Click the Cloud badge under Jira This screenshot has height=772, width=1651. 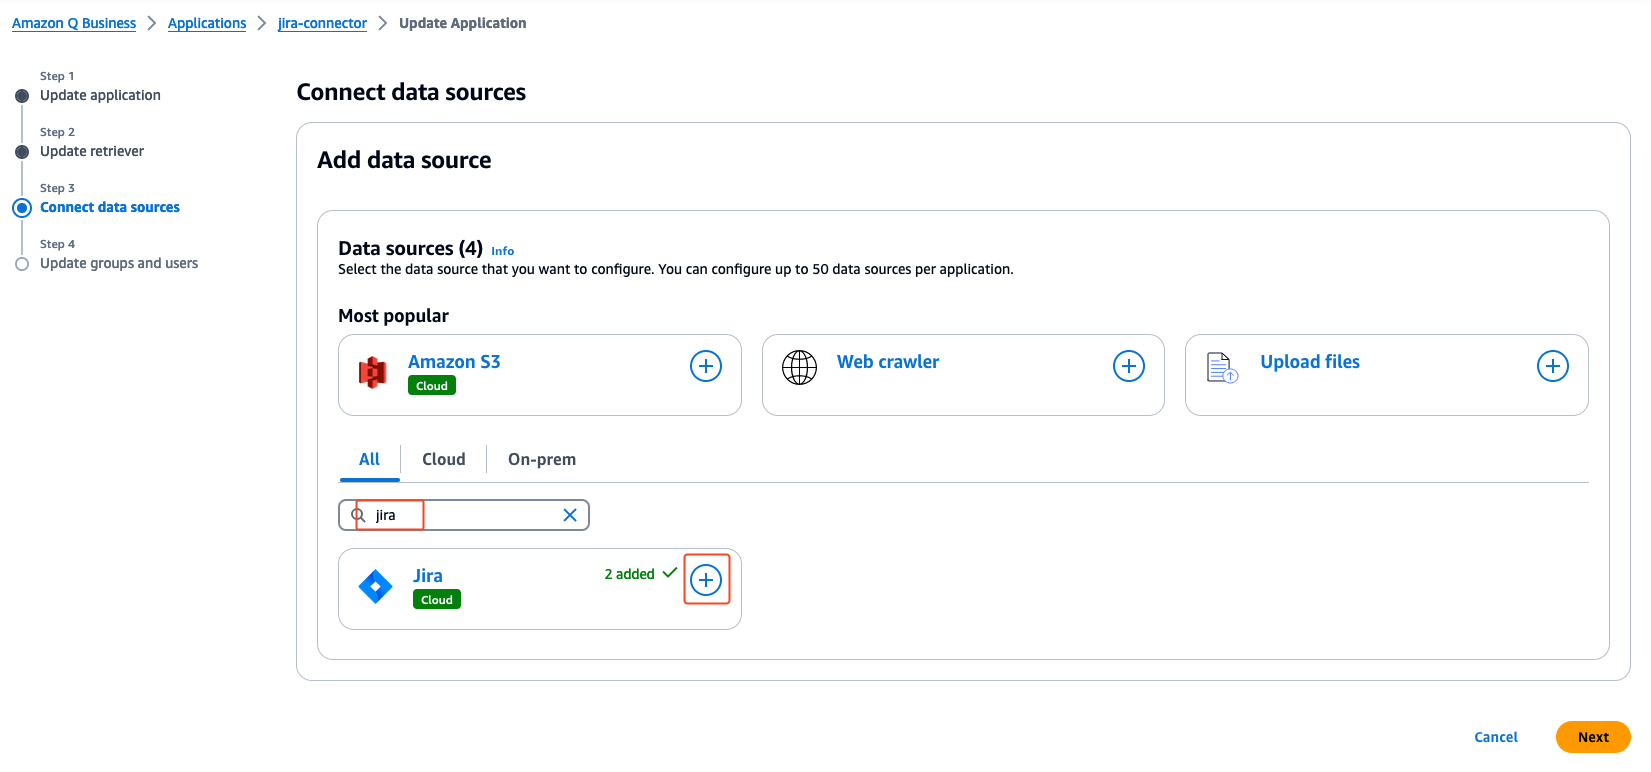click(437, 600)
